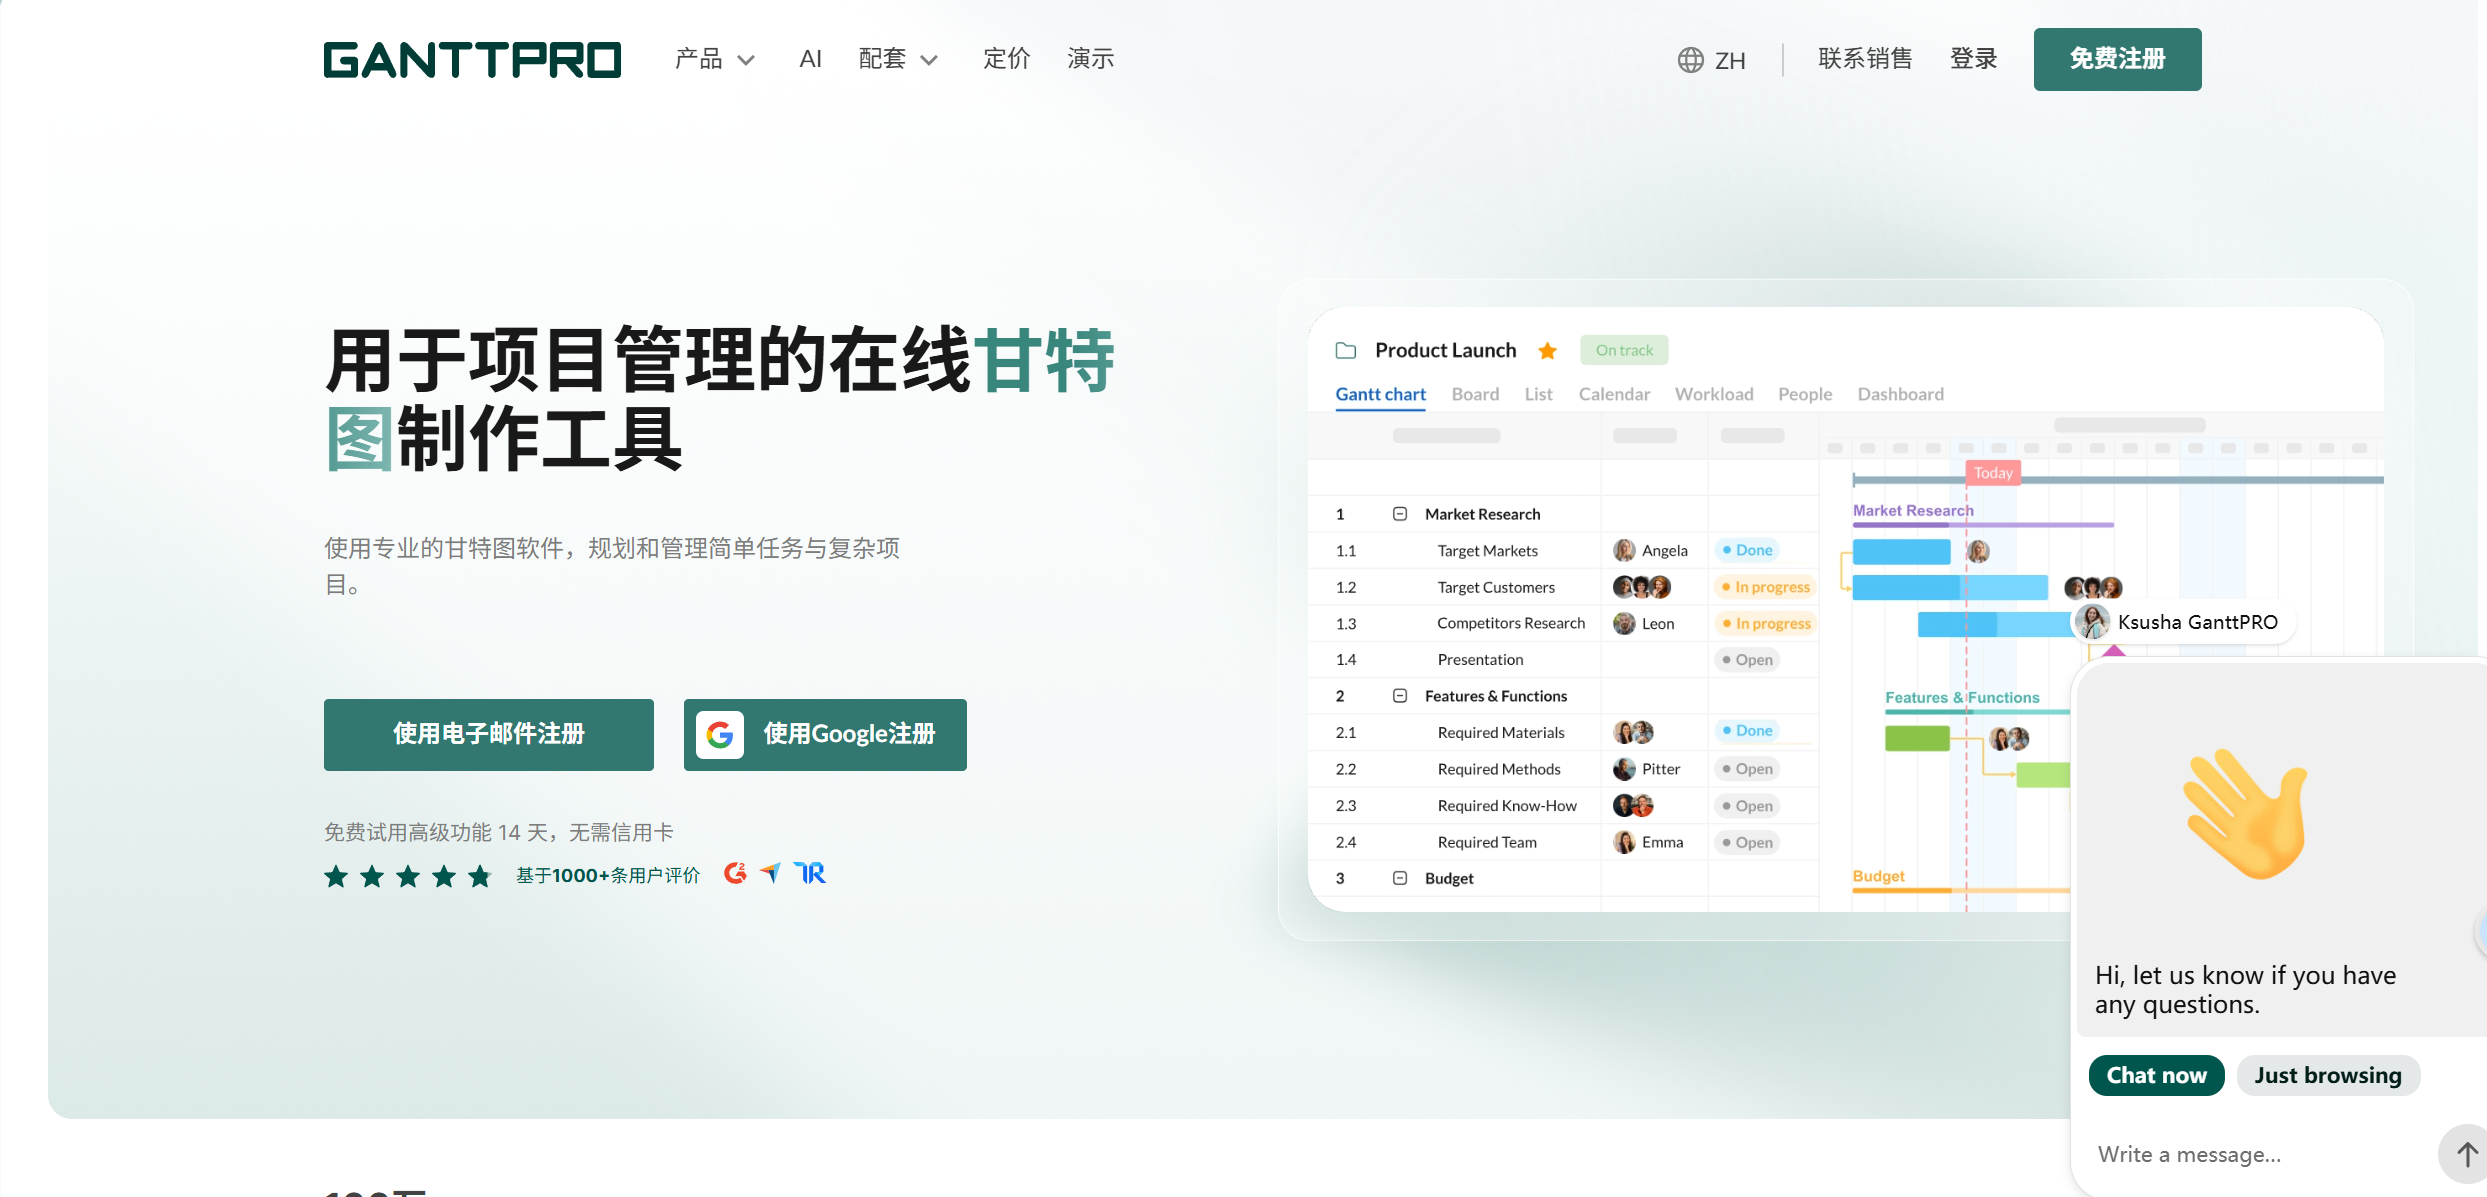Open the 定价 pricing page
This screenshot has width=2487, height=1197.
tap(1006, 59)
